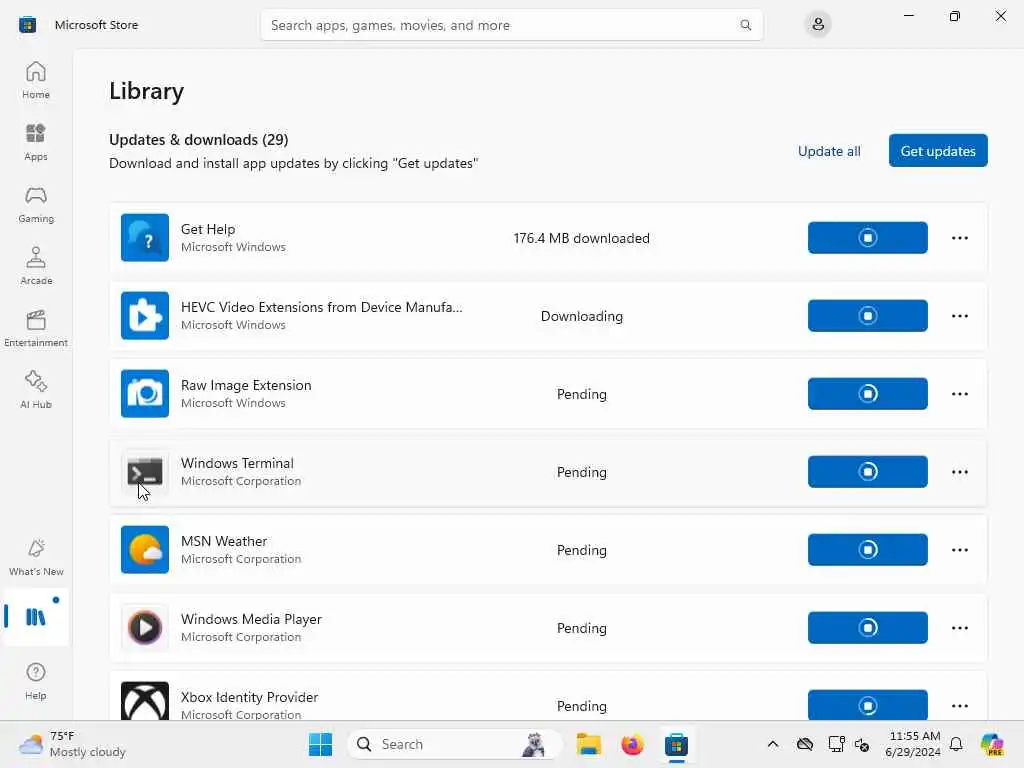Open the clock and date flyout

[914, 744]
